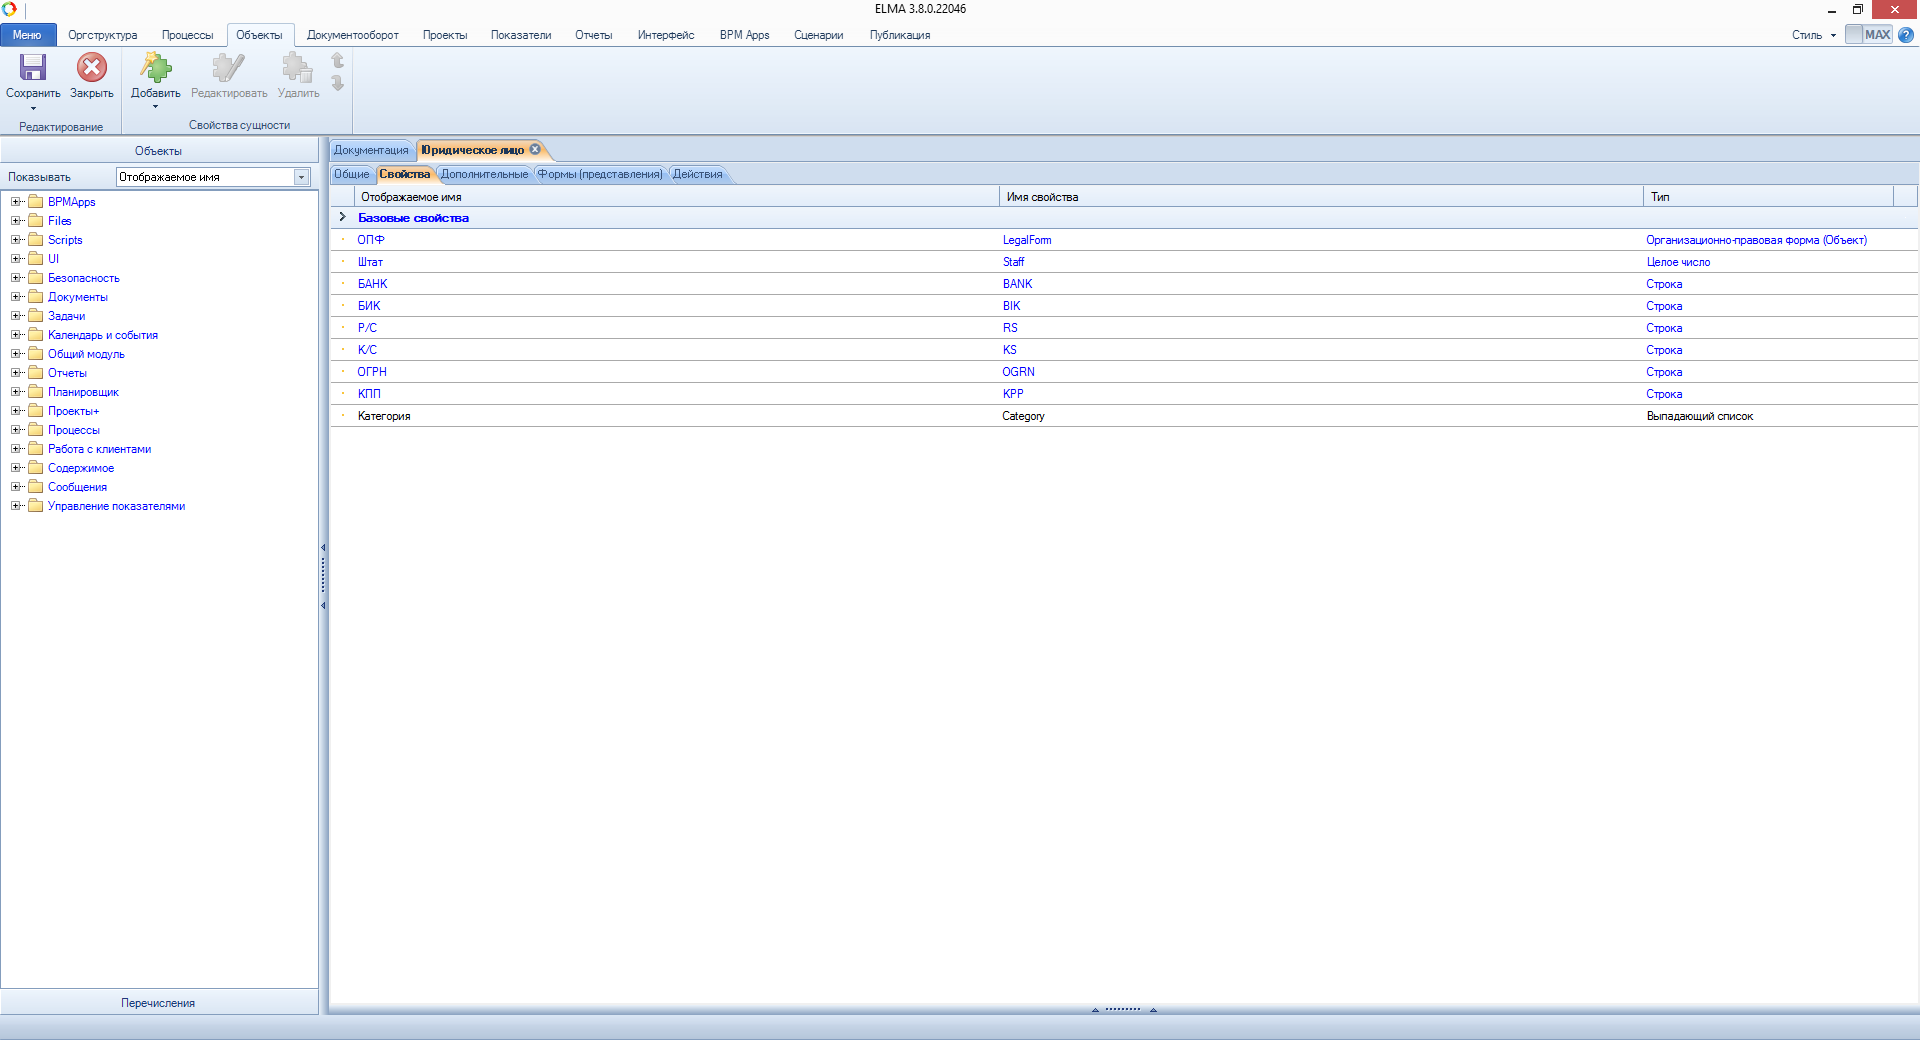Open the Процессы ribbon tab
Screen dimensions: 1920x1040
point(187,35)
